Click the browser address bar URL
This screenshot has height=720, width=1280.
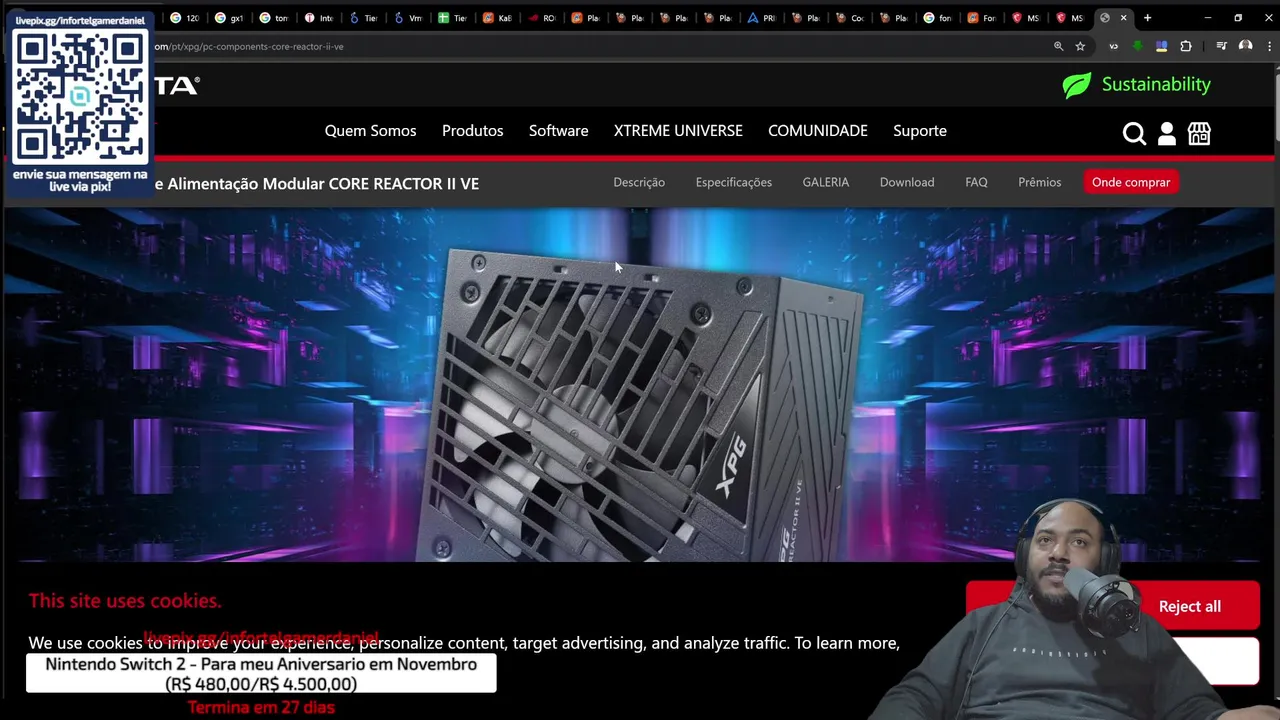pos(250,47)
